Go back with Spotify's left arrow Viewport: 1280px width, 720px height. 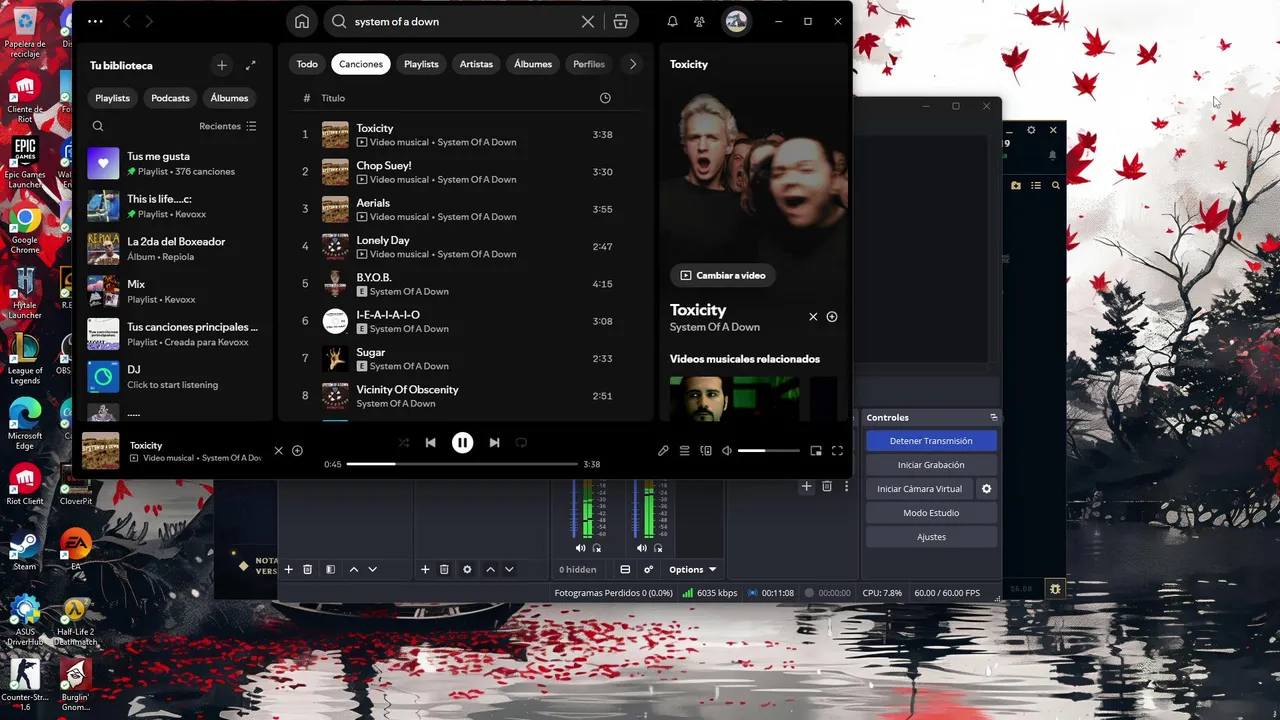(x=127, y=21)
